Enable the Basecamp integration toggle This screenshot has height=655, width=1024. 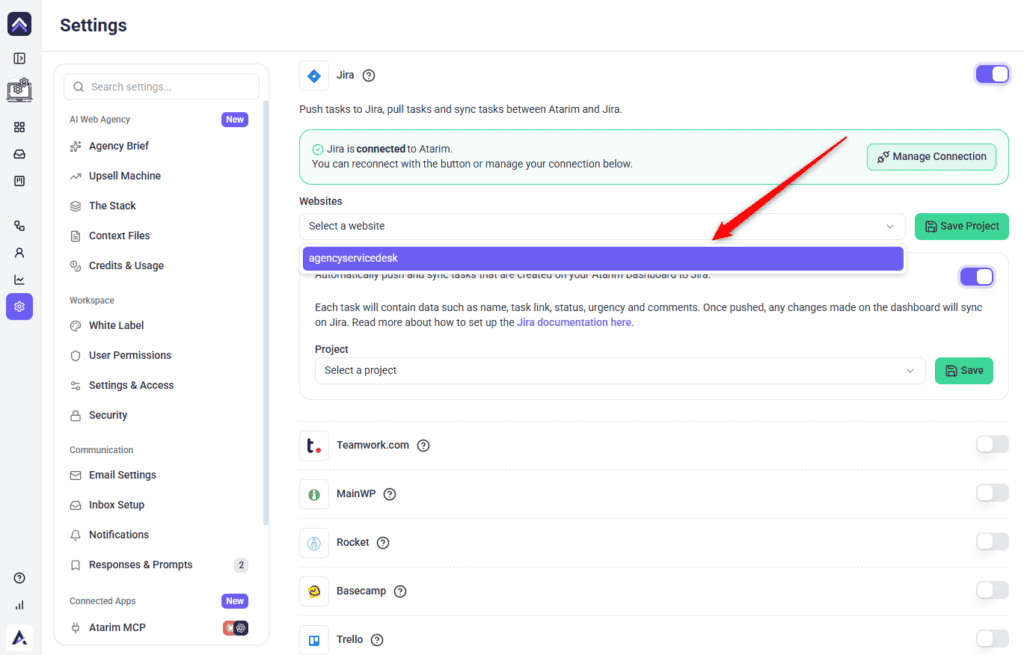[x=992, y=590]
